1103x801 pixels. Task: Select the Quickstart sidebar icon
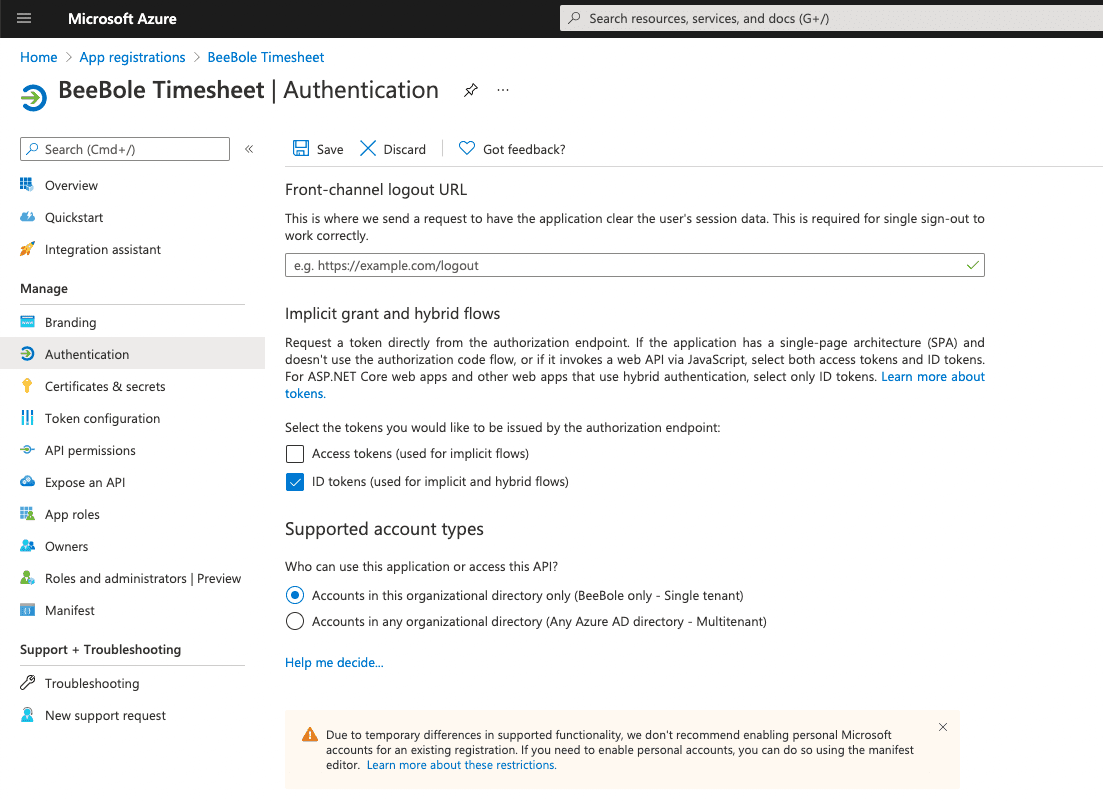tap(28, 217)
